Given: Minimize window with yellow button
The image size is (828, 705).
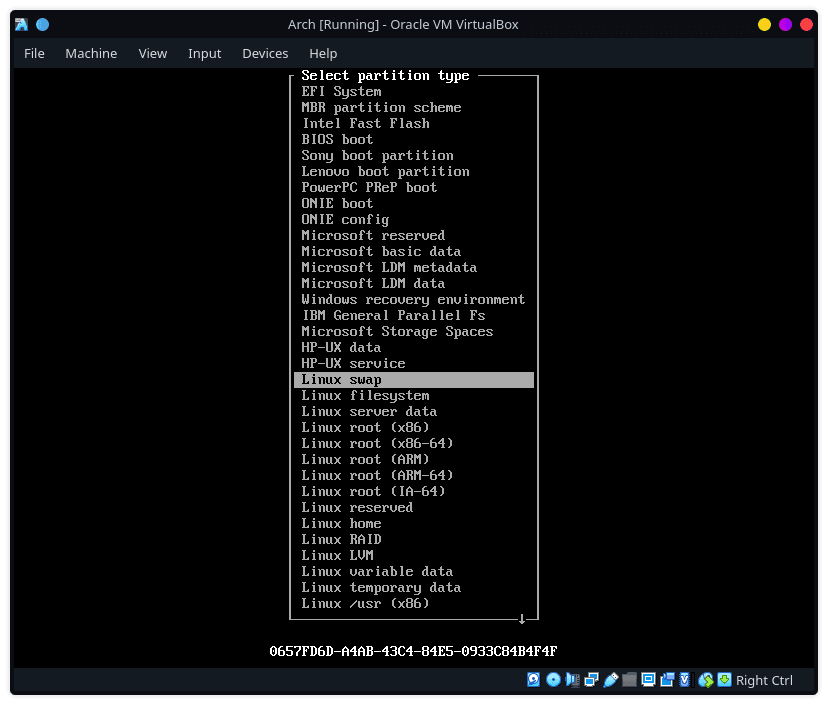Looking at the screenshot, I should click(764, 24).
